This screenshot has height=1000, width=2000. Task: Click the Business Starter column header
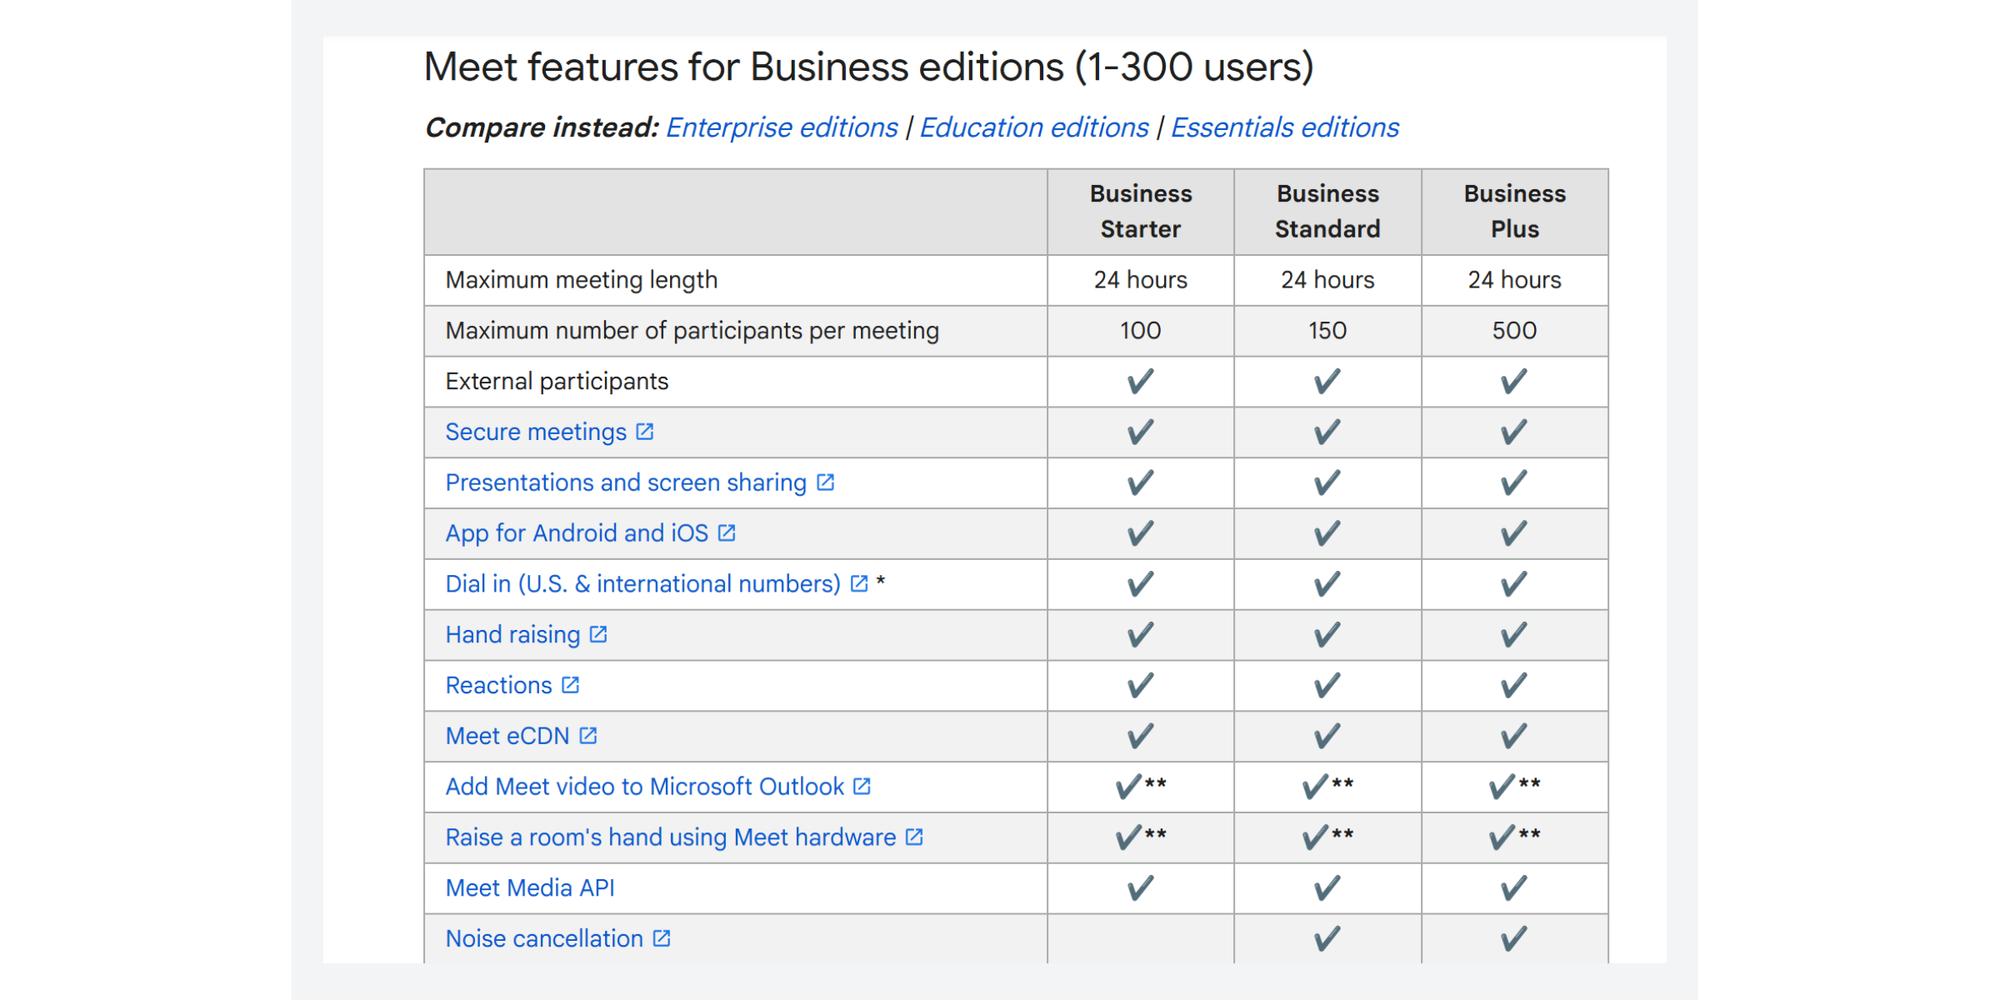1140,212
